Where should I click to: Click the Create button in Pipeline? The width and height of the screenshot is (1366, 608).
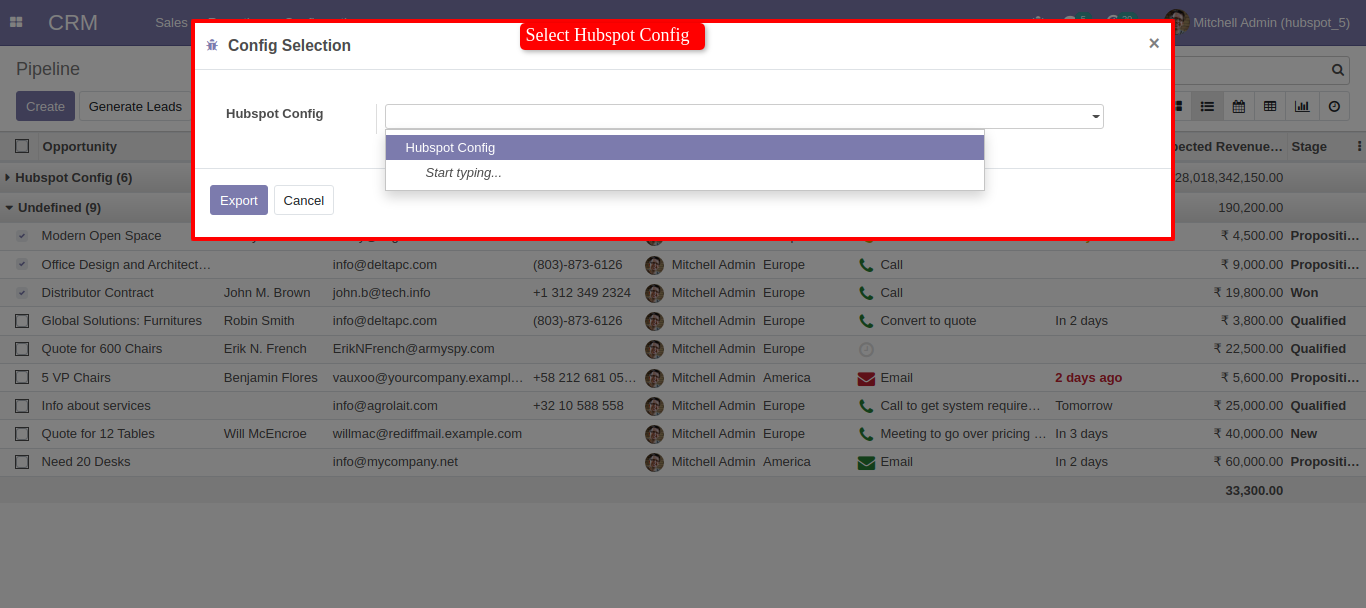[45, 106]
